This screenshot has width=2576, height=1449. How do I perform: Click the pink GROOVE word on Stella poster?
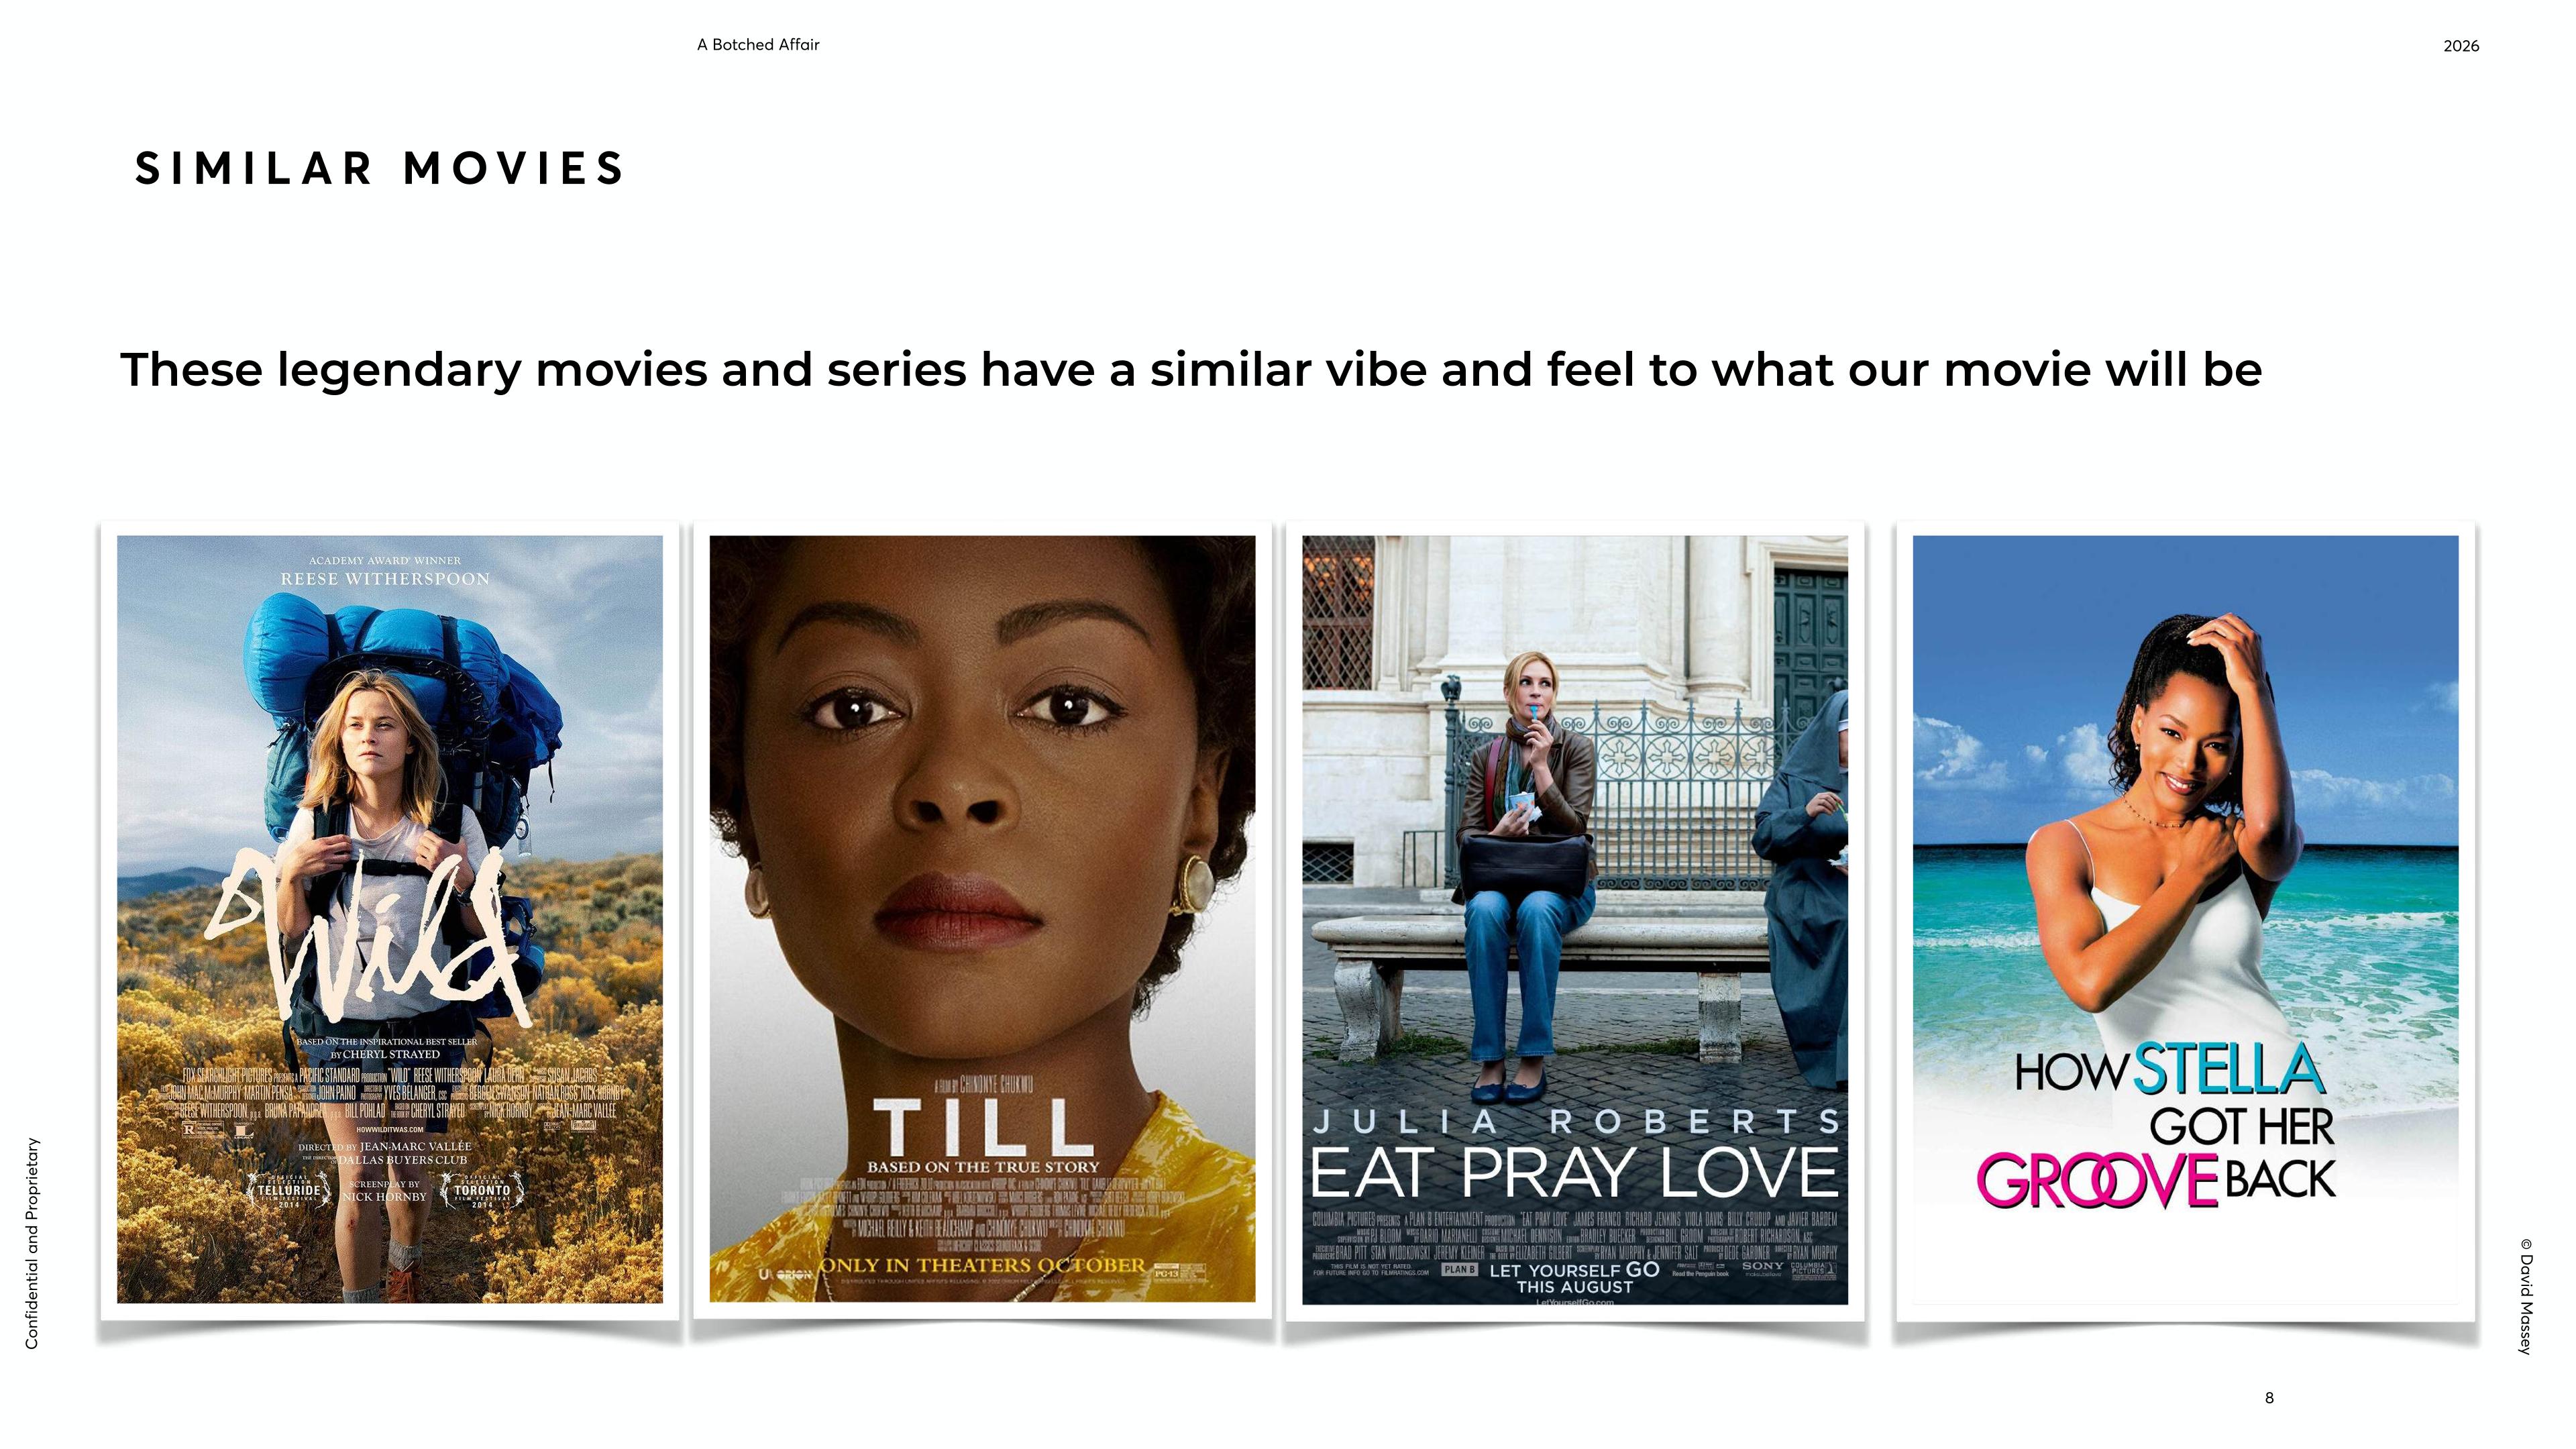pyautogui.click(x=2098, y=1181)
